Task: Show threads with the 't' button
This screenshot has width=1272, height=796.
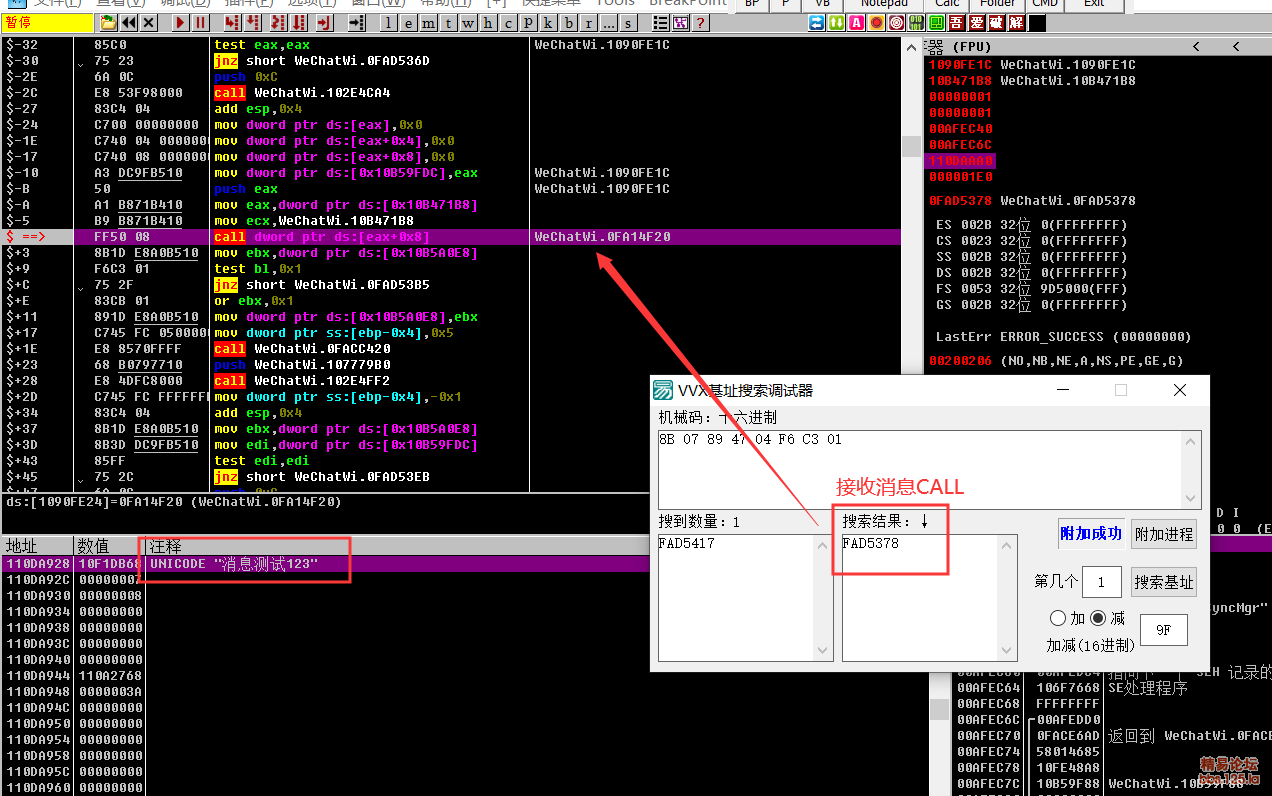Action: pyautogui.click(x=449, y=22)
